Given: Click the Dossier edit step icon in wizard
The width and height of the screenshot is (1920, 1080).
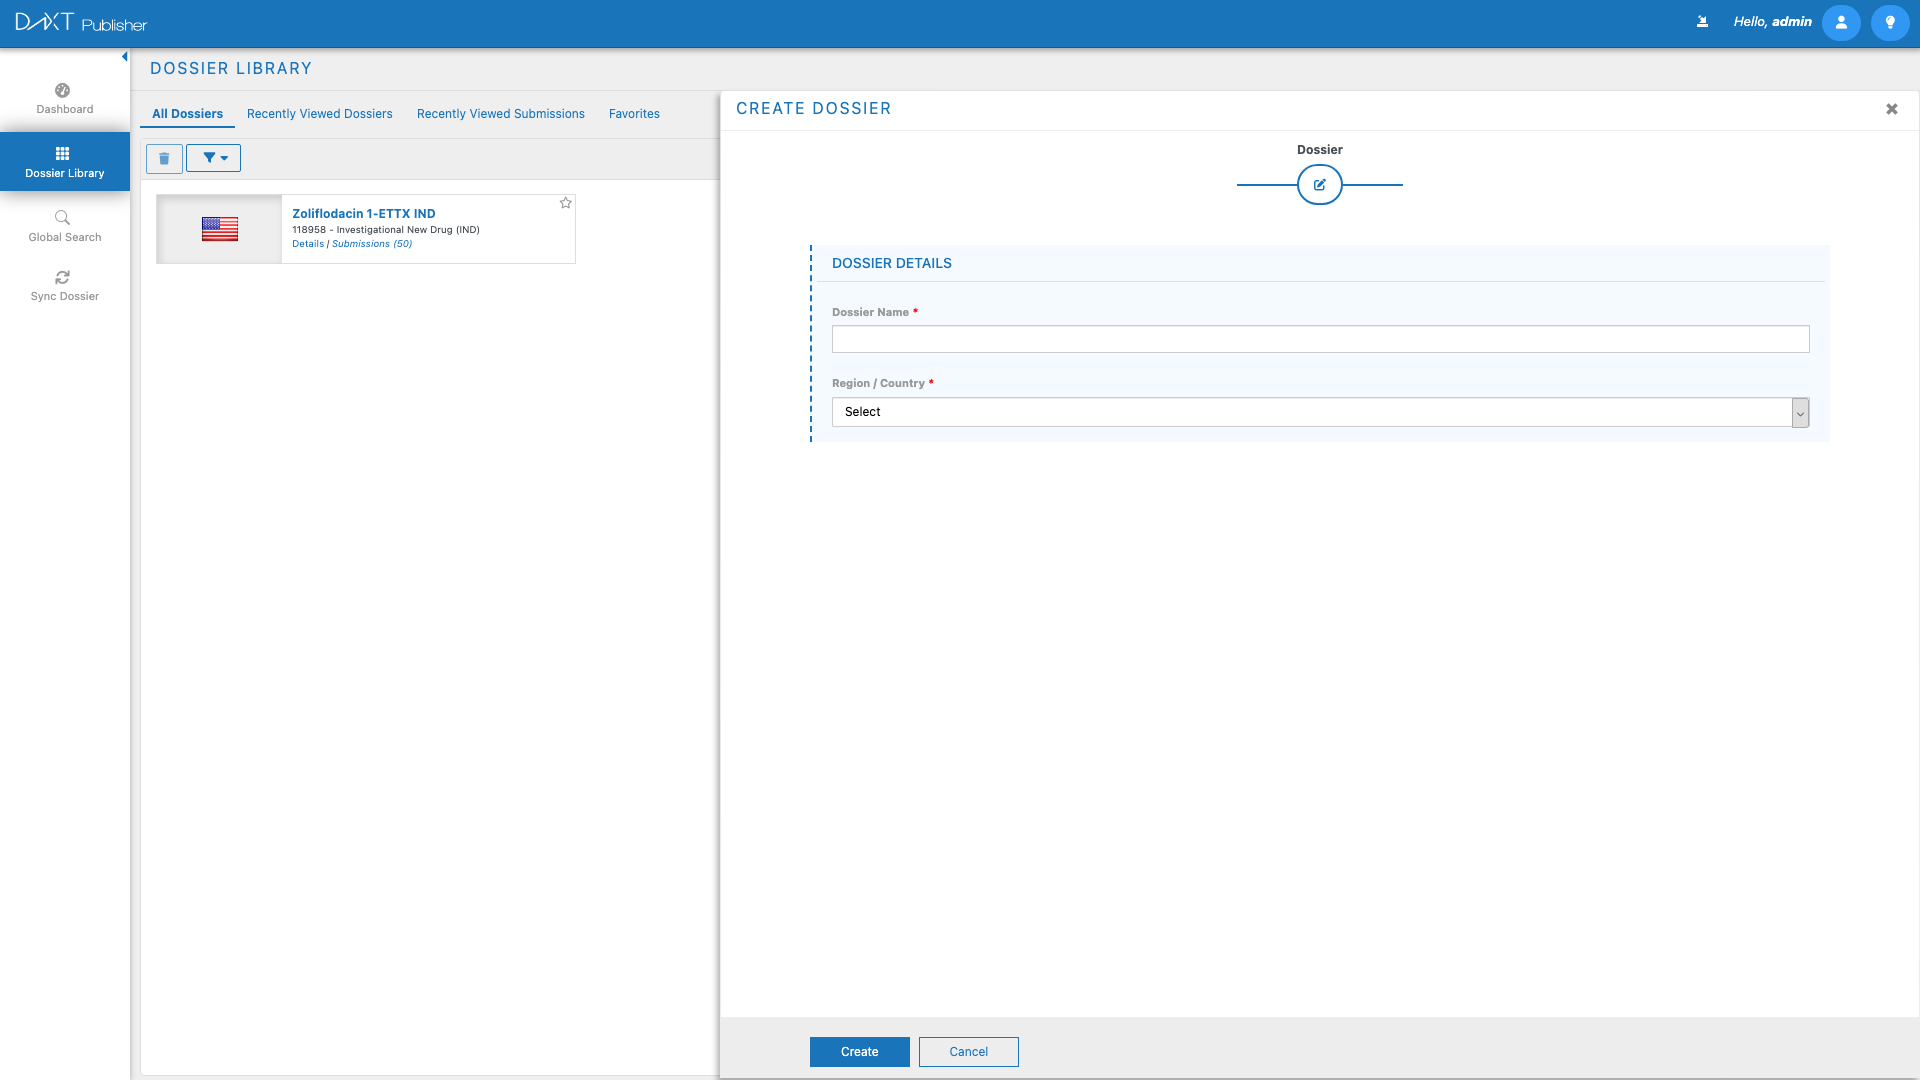Looking at the screenshot, I should click(1321, 184).
